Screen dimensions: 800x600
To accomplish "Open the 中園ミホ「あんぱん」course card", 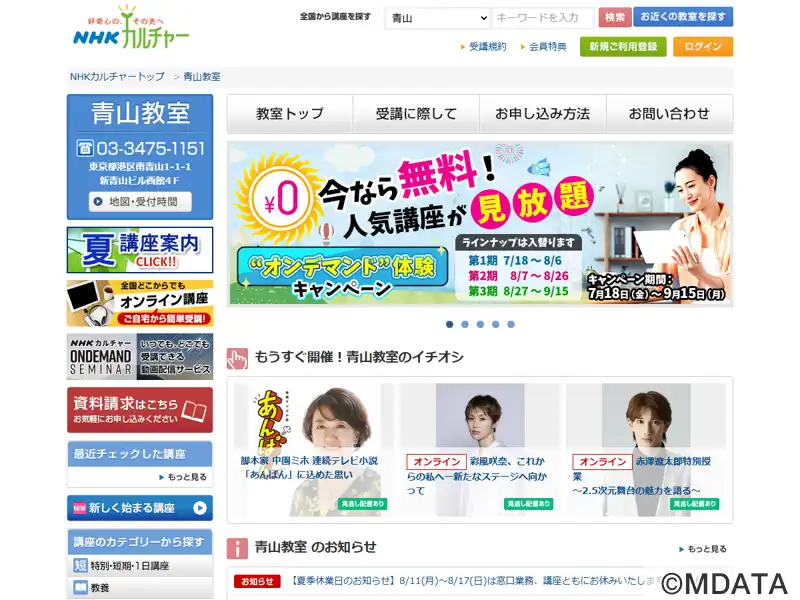I will [314, 450].
